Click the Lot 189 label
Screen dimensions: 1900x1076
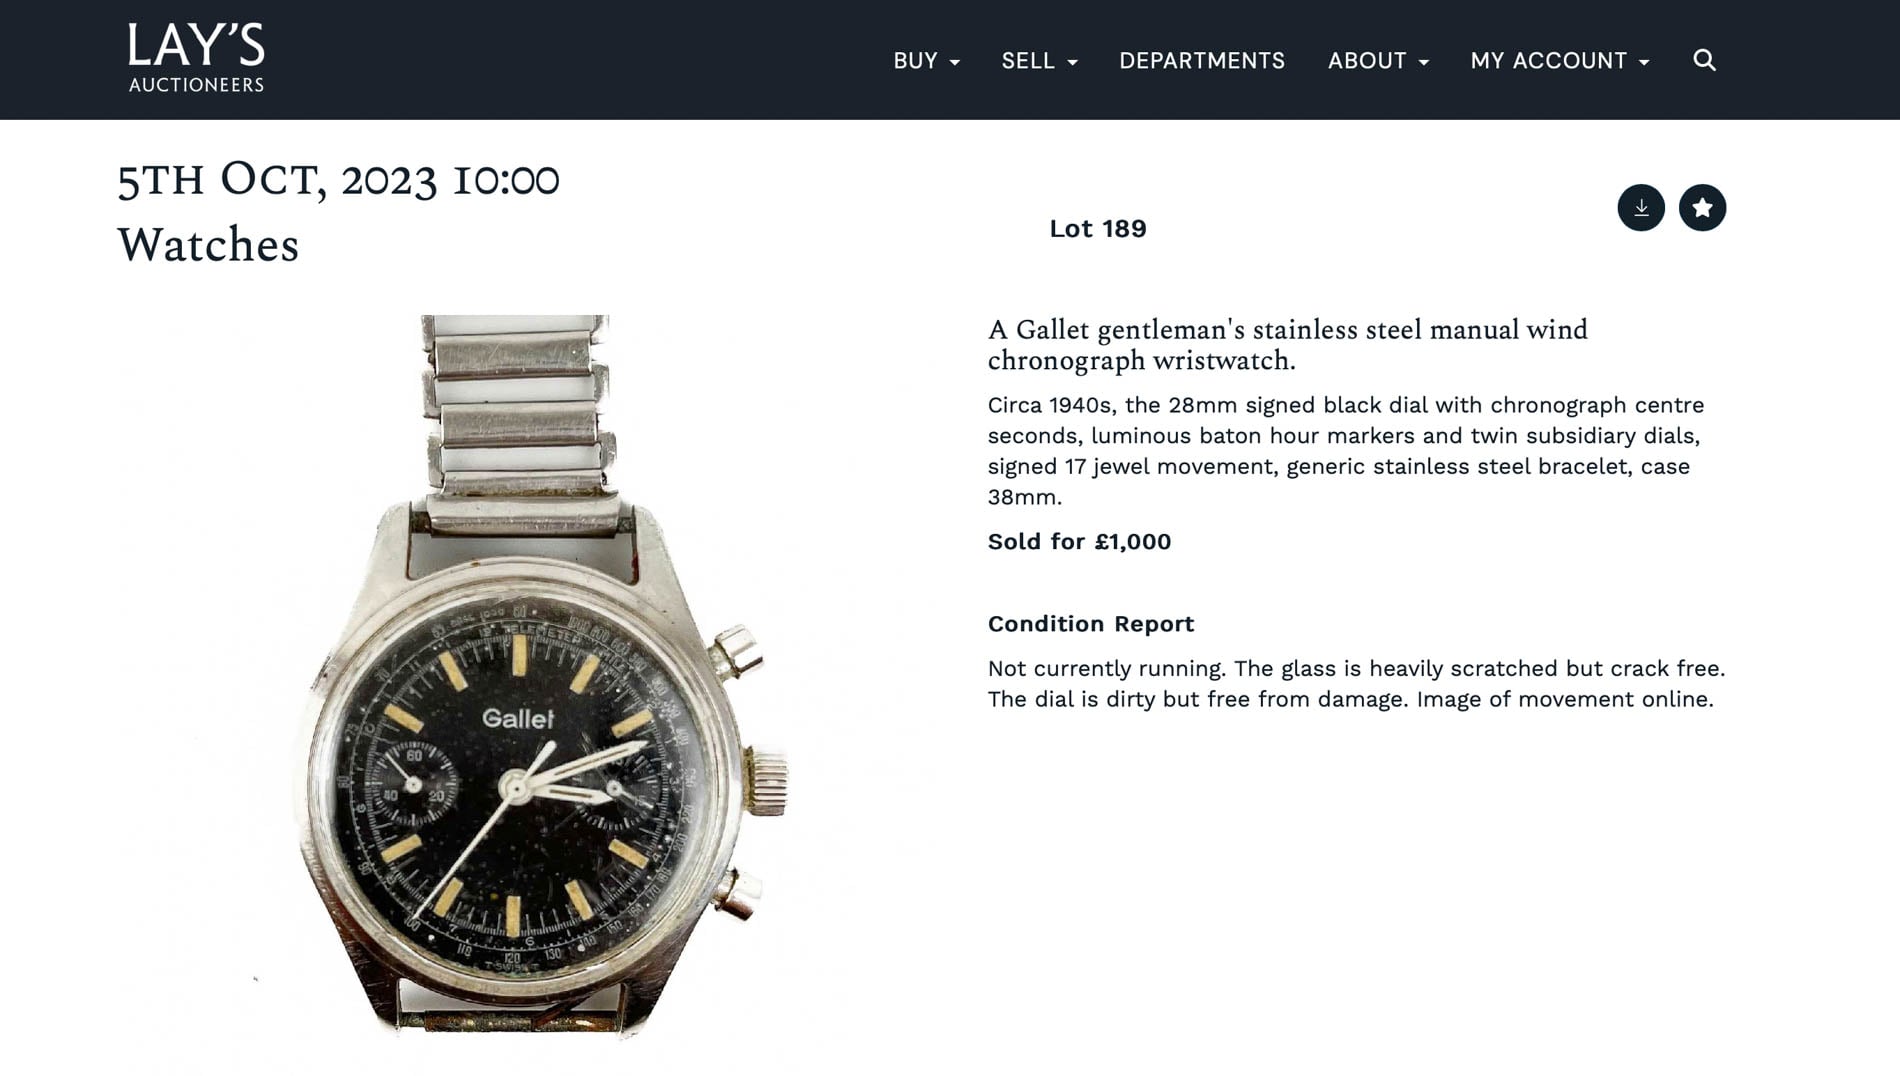[1097, 228]
